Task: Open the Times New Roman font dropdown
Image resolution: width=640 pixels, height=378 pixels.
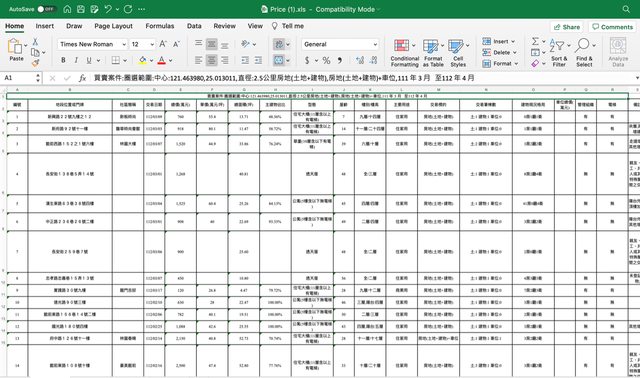Action: click(x=93, y=44)
